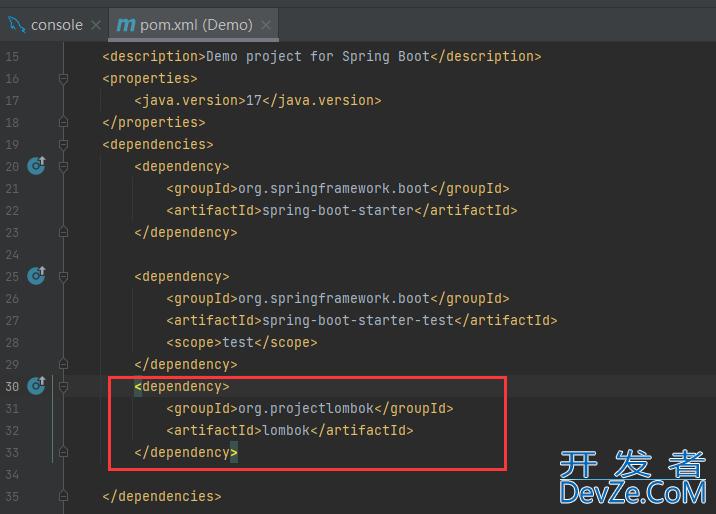The height and width of the screenshot is (514, 716).
Task: Close the pom.xml (Demo) tab
Action: [266, 25]
